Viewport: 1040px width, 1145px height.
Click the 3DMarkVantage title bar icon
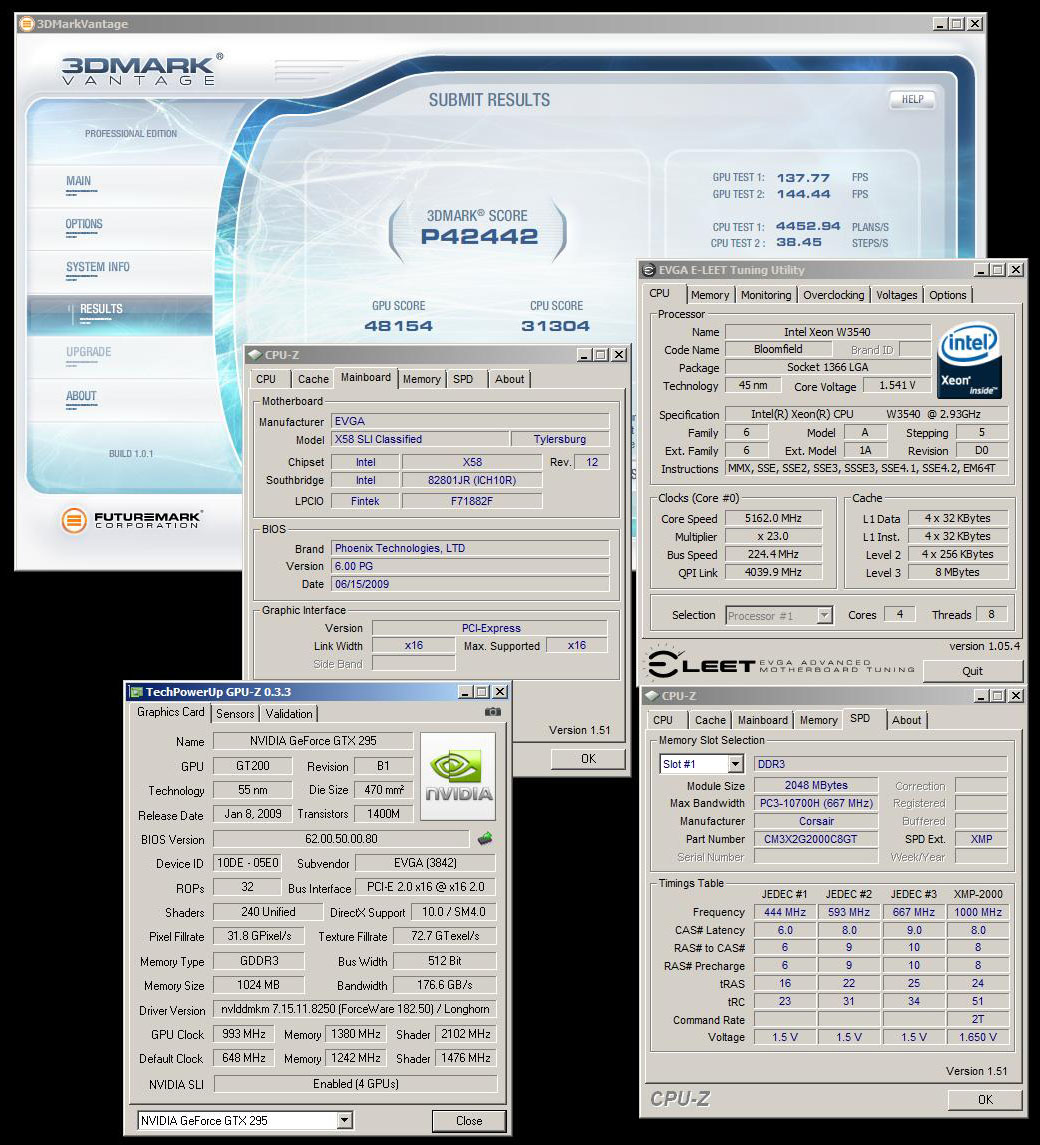[26, 23]
